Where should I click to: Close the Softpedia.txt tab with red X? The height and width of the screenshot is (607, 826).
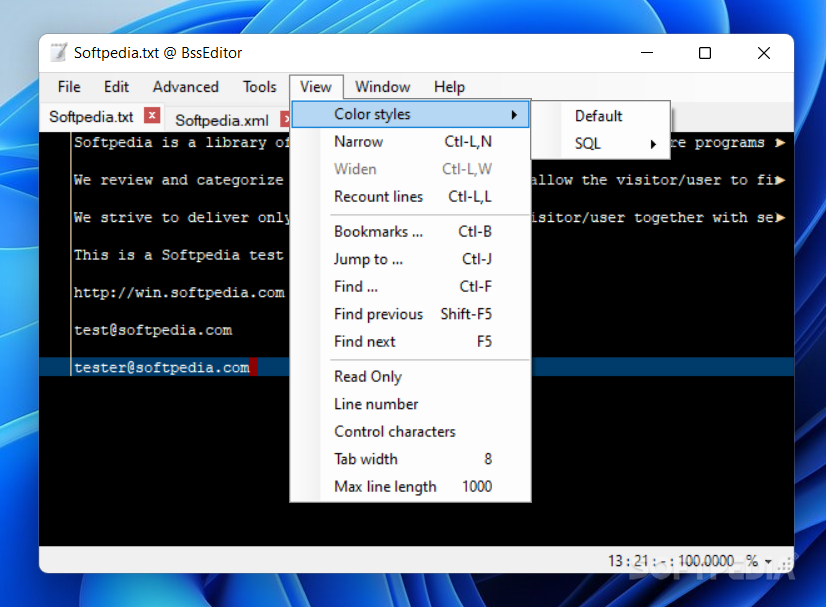[152, 115]
